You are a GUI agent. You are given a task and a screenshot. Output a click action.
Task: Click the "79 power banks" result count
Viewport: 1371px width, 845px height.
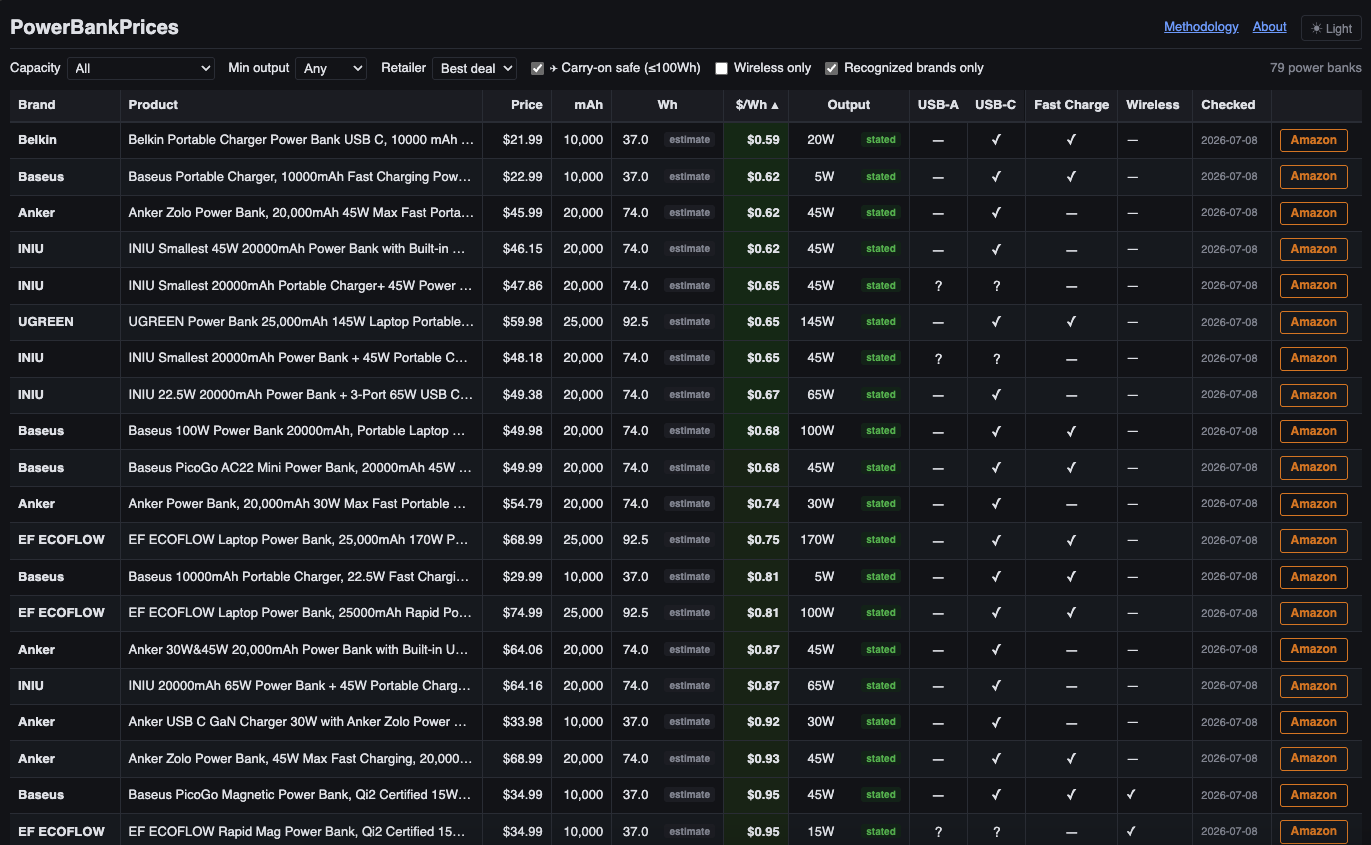(1316, 68)
